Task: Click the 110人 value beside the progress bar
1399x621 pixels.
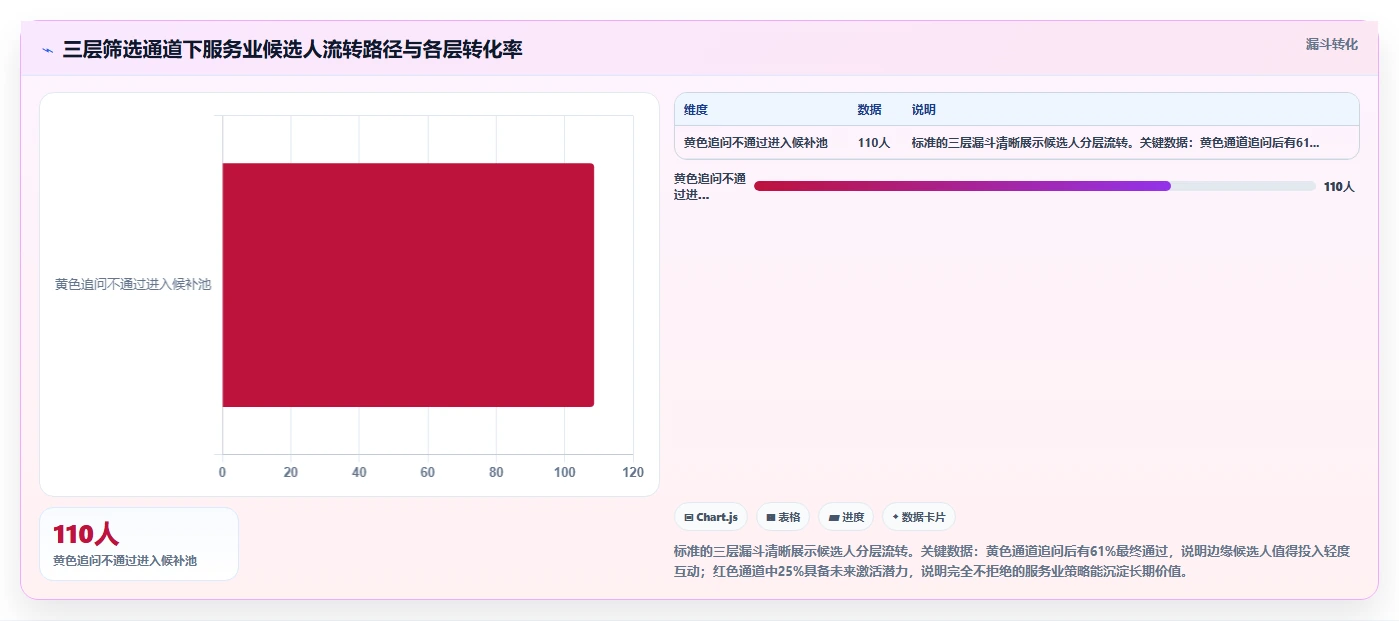Action: point(1339,187)
